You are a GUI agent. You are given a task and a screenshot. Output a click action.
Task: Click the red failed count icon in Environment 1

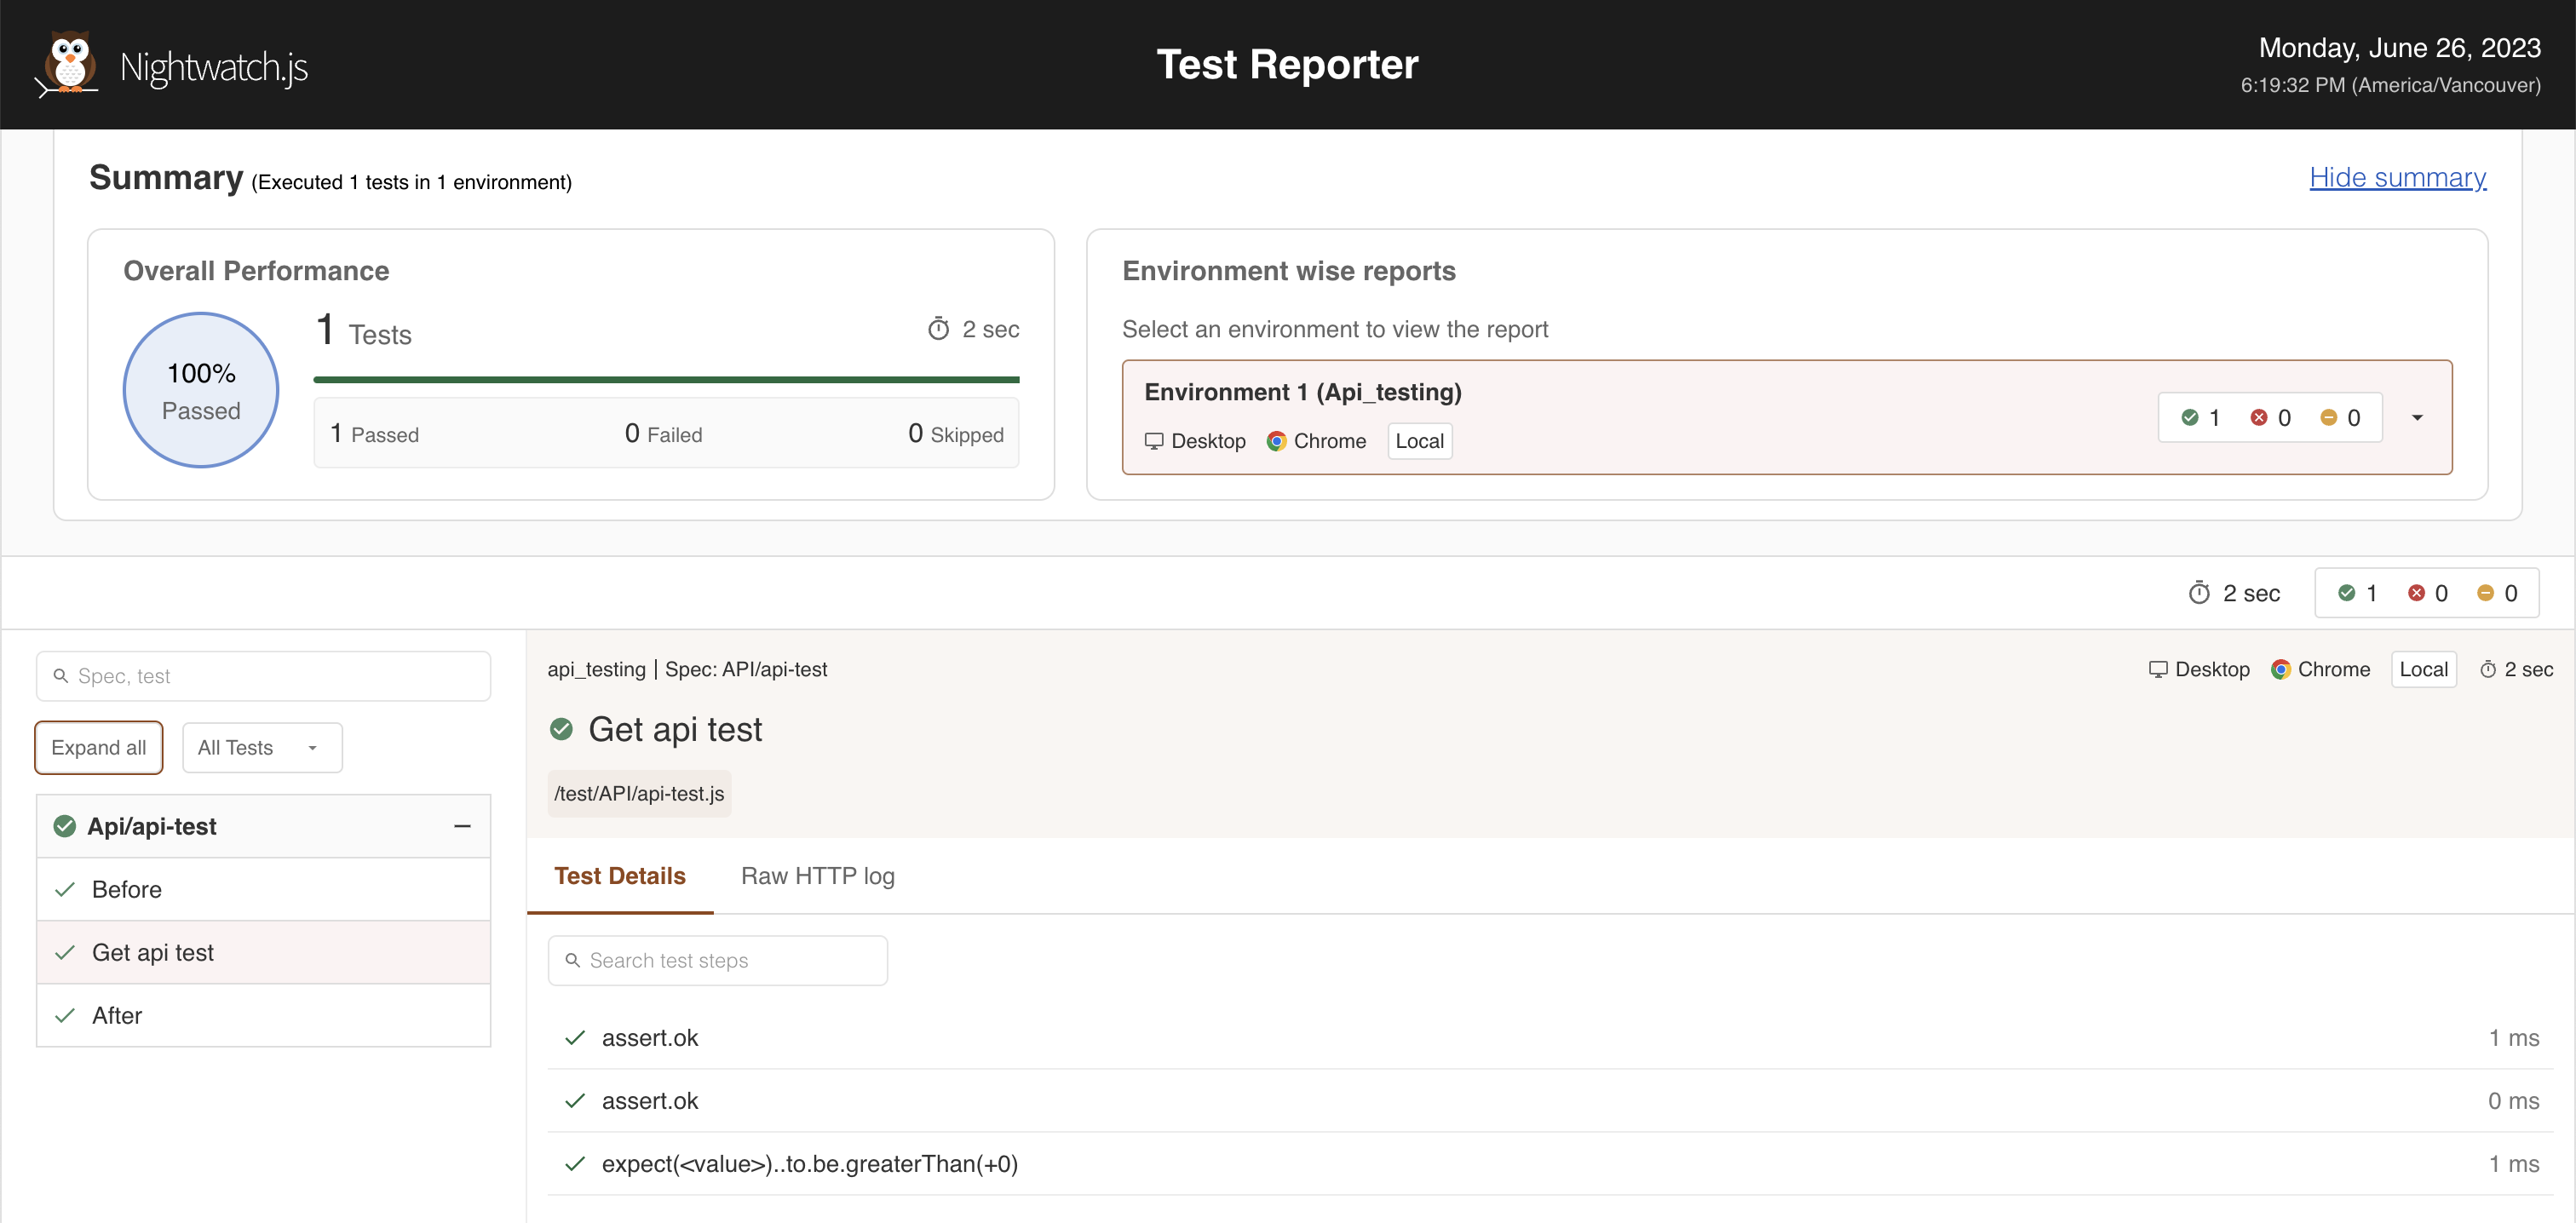point(2258,418)
